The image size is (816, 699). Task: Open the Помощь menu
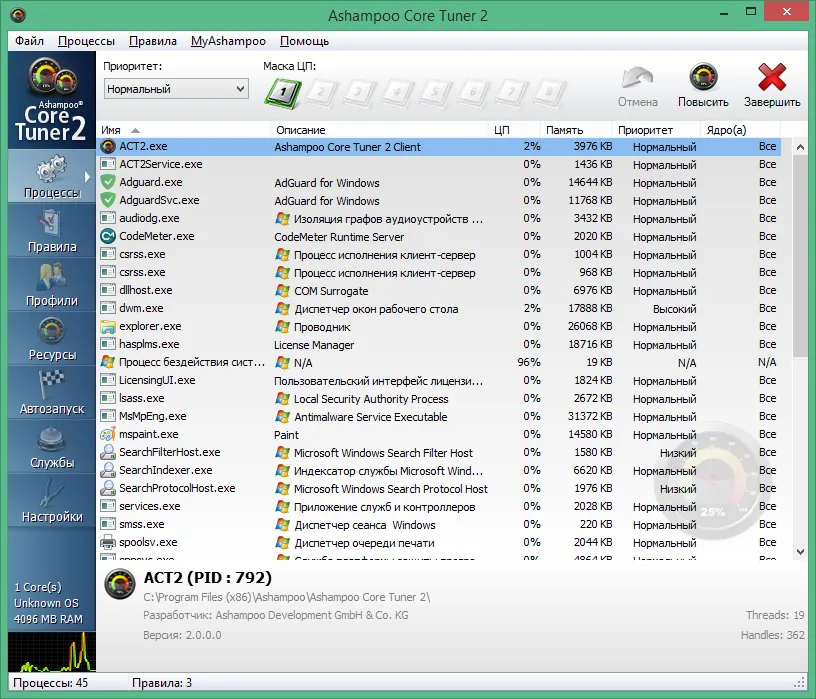(304, 41)
